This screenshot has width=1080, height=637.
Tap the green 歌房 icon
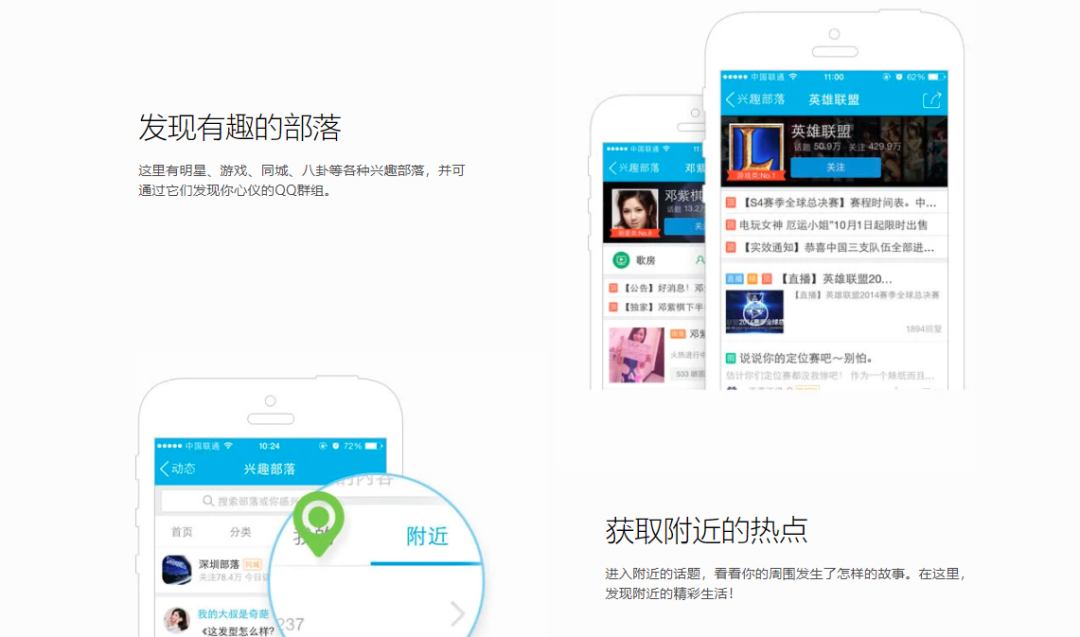[621, 260]
